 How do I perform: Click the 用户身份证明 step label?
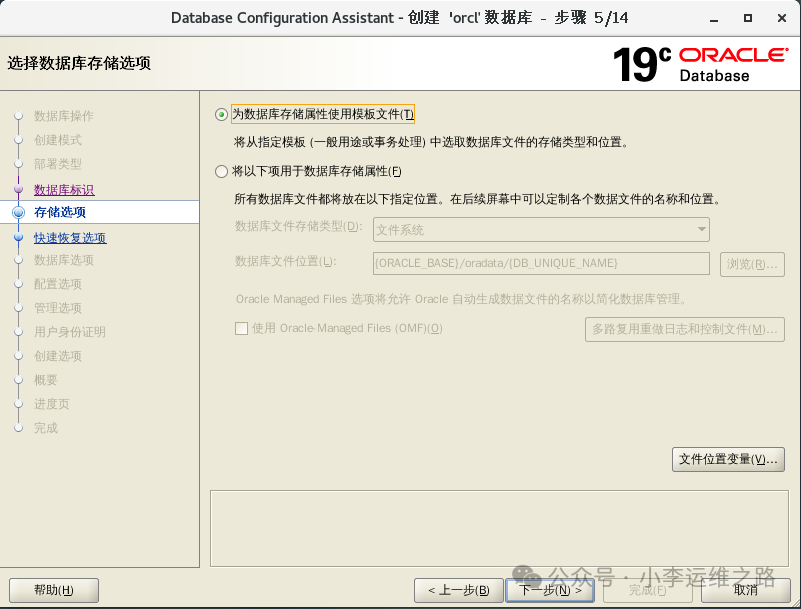point(69,332)
